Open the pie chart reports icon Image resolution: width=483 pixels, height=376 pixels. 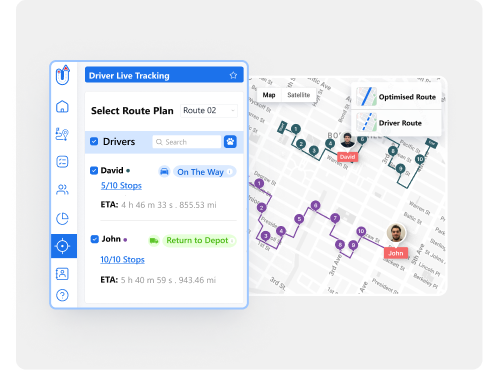pos(62,219)
